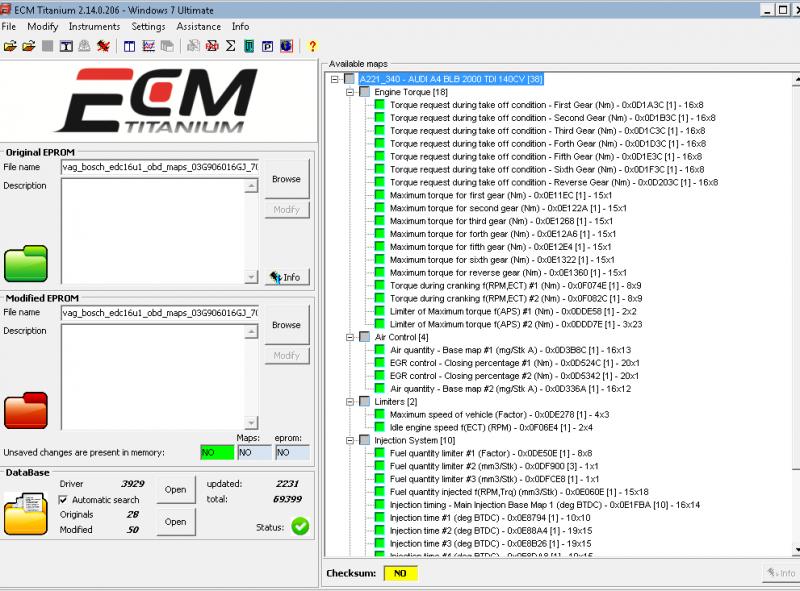Click the green Status checkmark icon
Screen dimensions: 800x591
(300, 526)
